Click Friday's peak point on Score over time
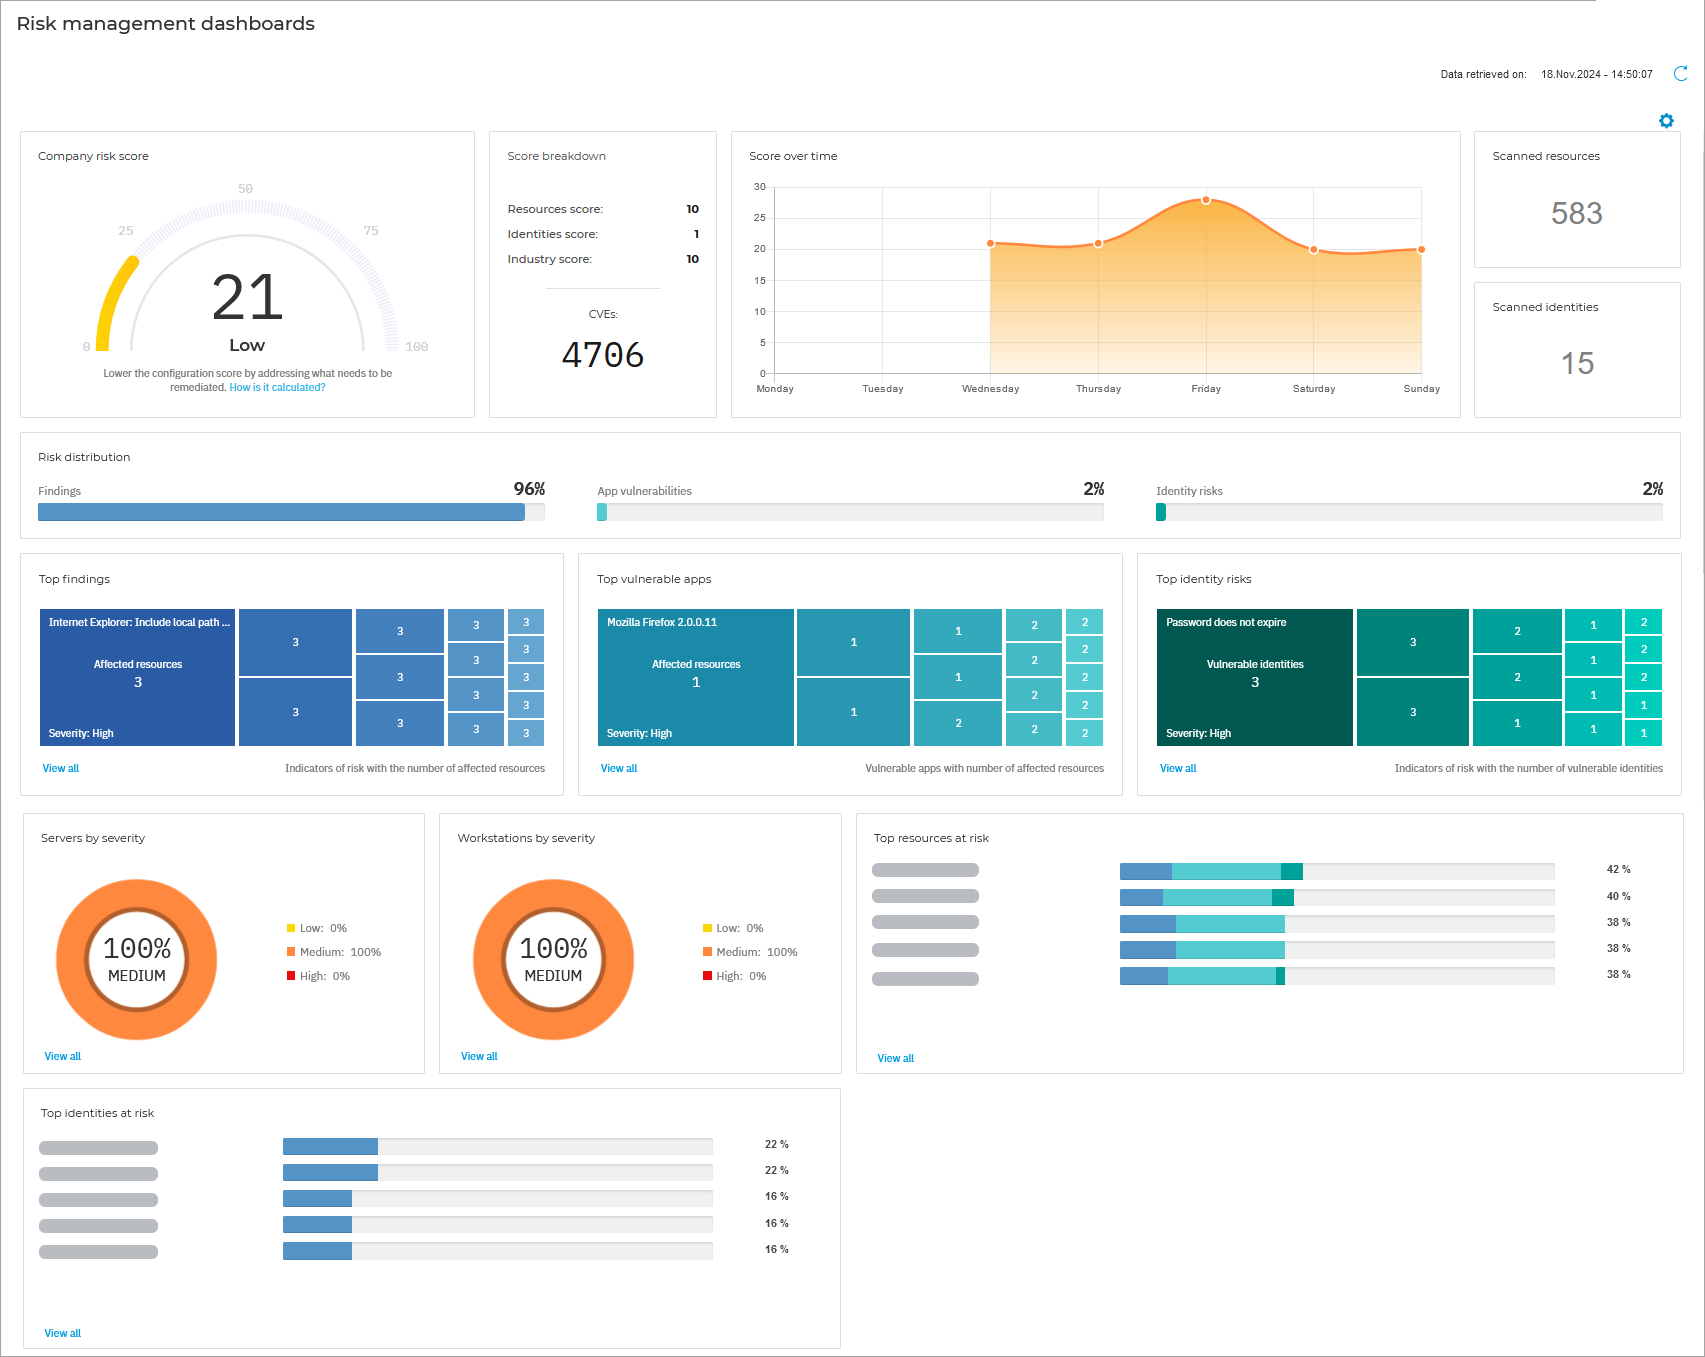 (1206, 200)
